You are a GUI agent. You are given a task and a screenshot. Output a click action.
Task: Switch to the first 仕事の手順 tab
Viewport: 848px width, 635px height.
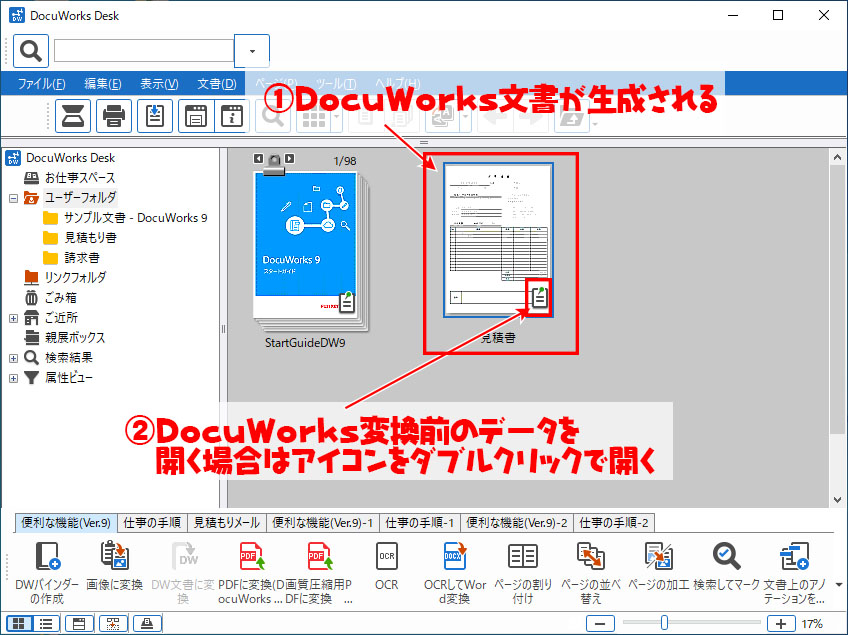click(x=152, y=522)
